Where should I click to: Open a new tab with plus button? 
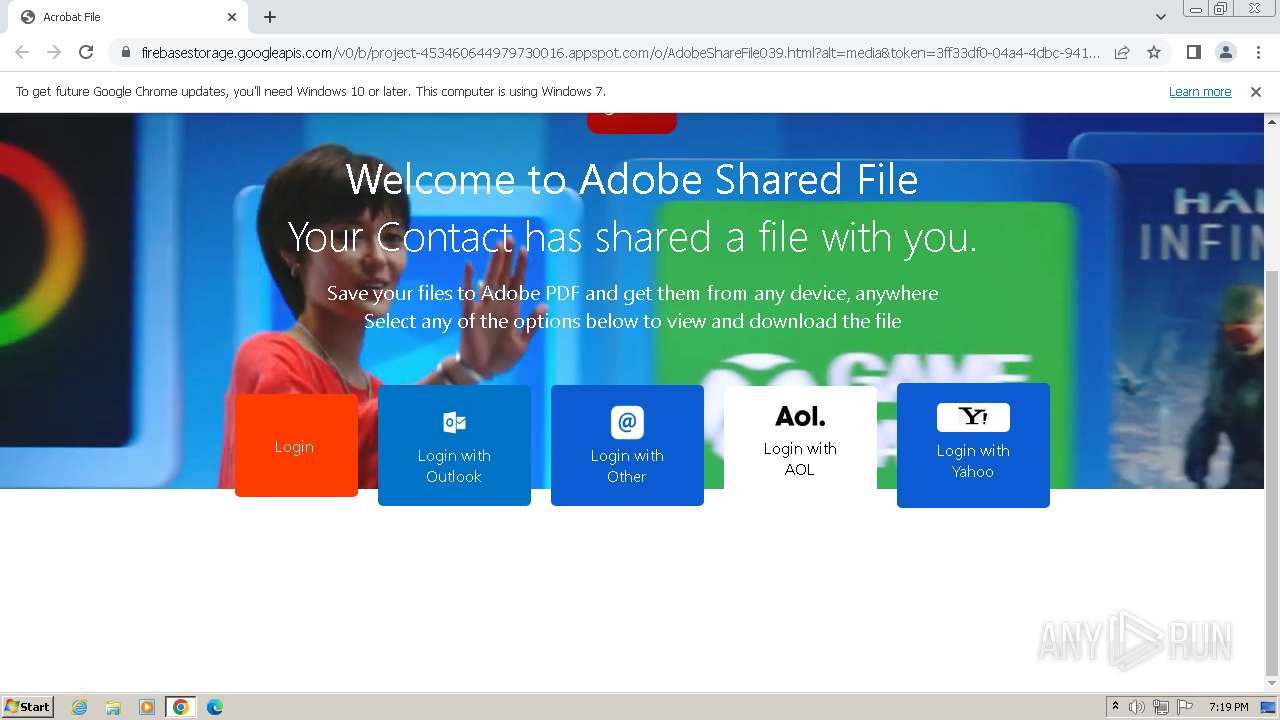point(270,17)
